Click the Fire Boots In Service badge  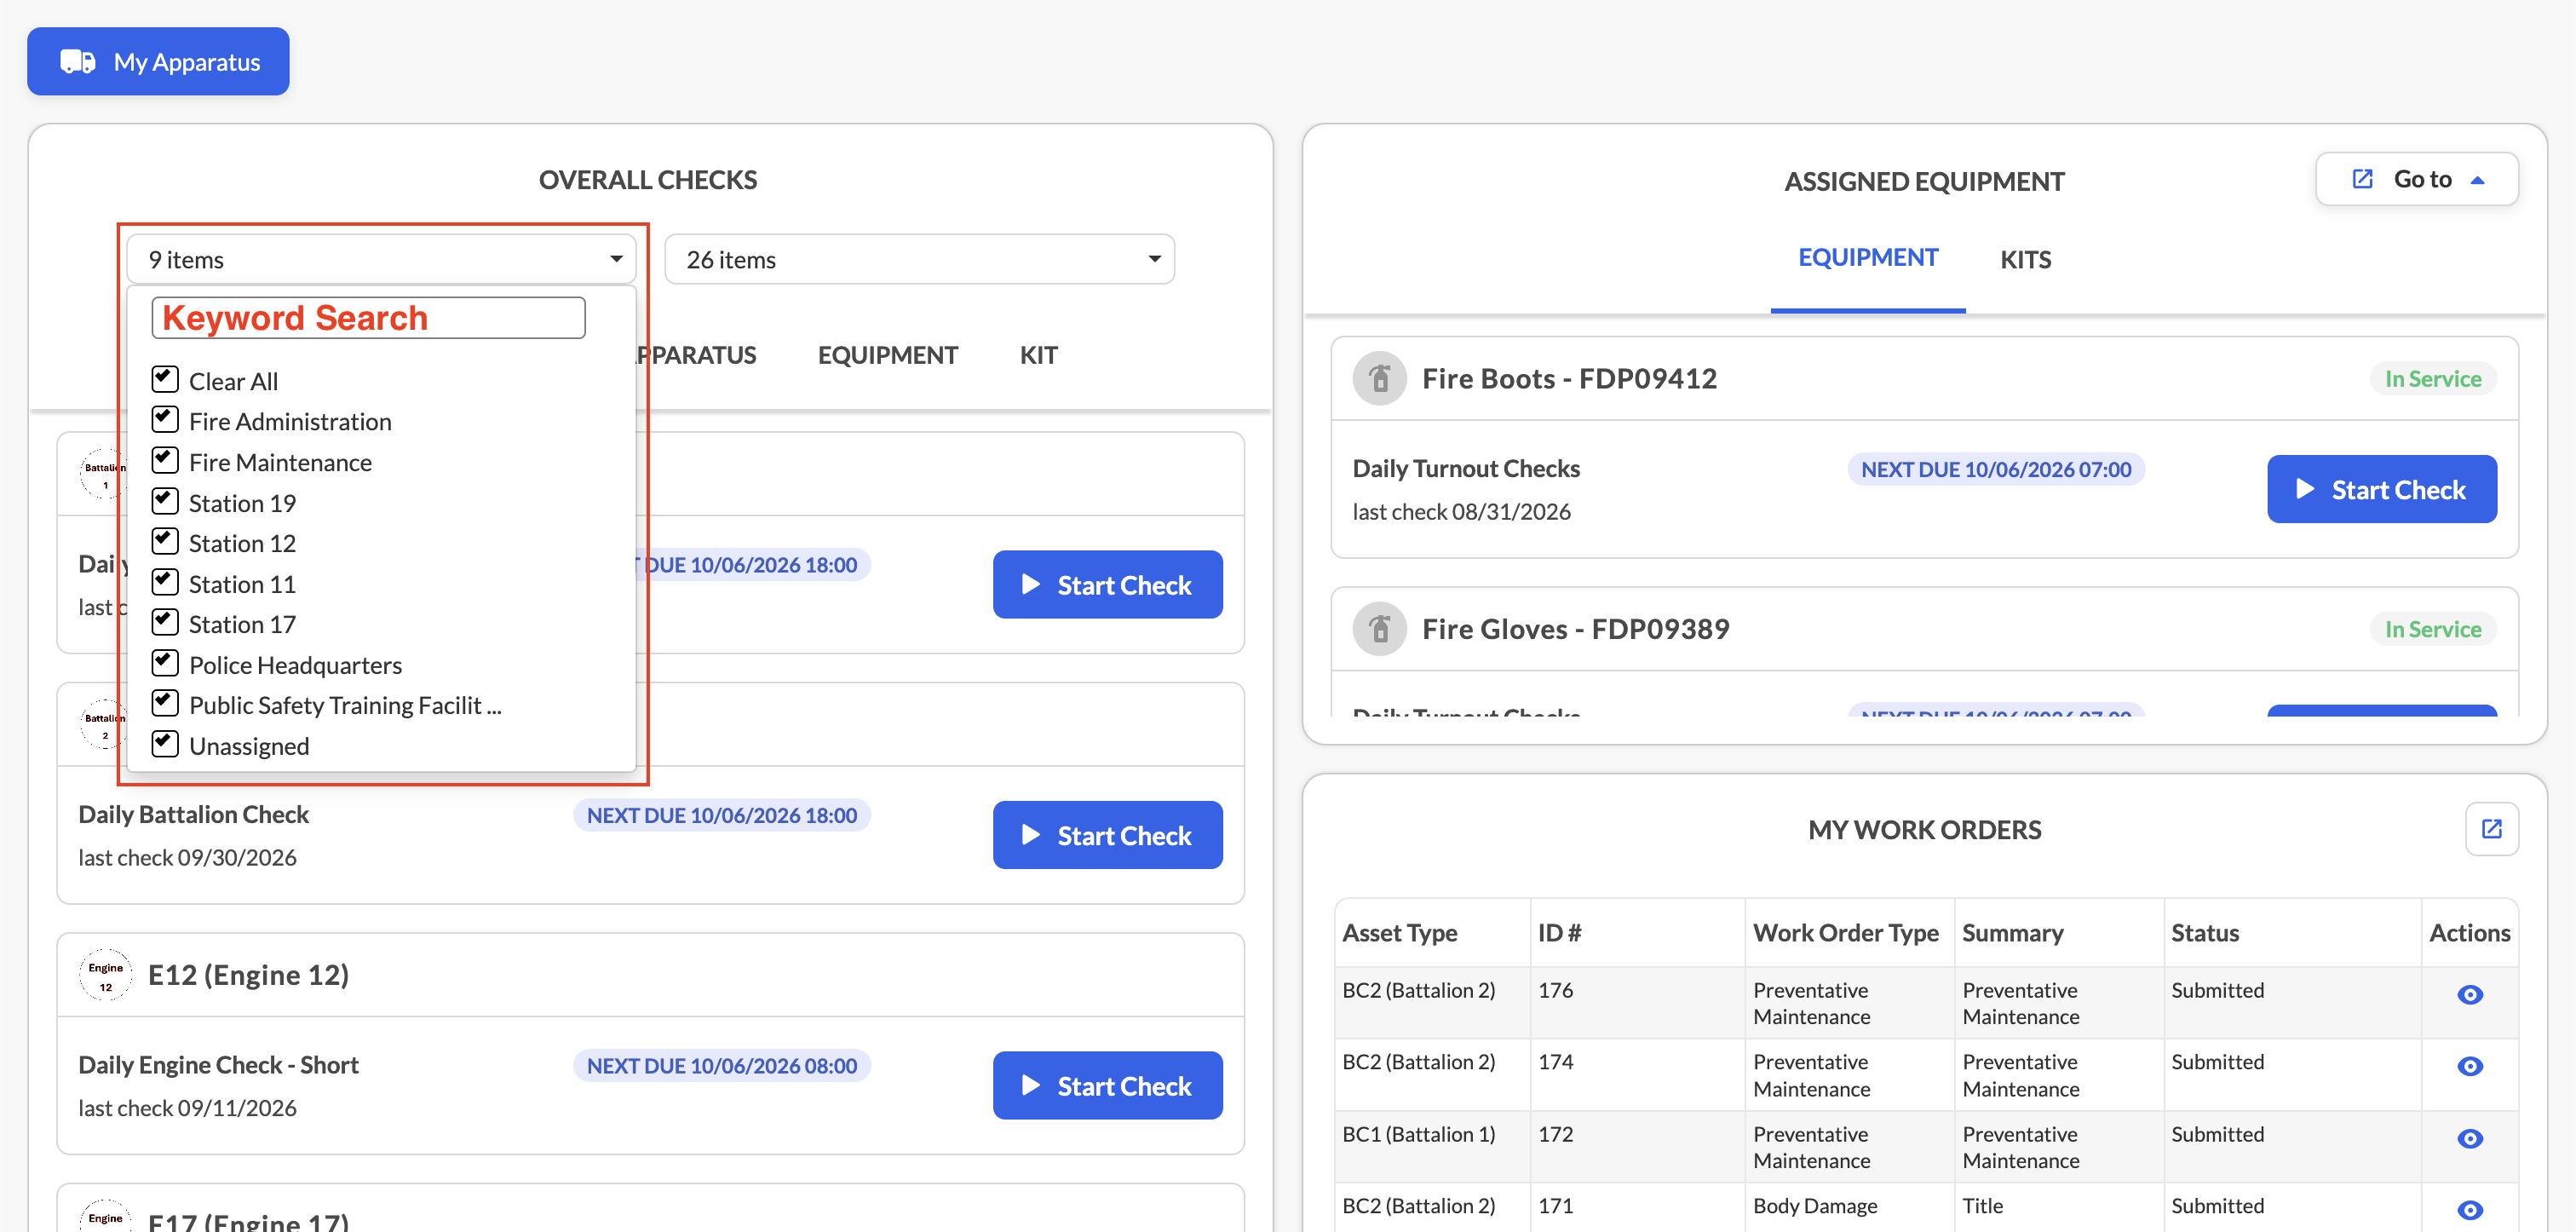(2432, 379)
